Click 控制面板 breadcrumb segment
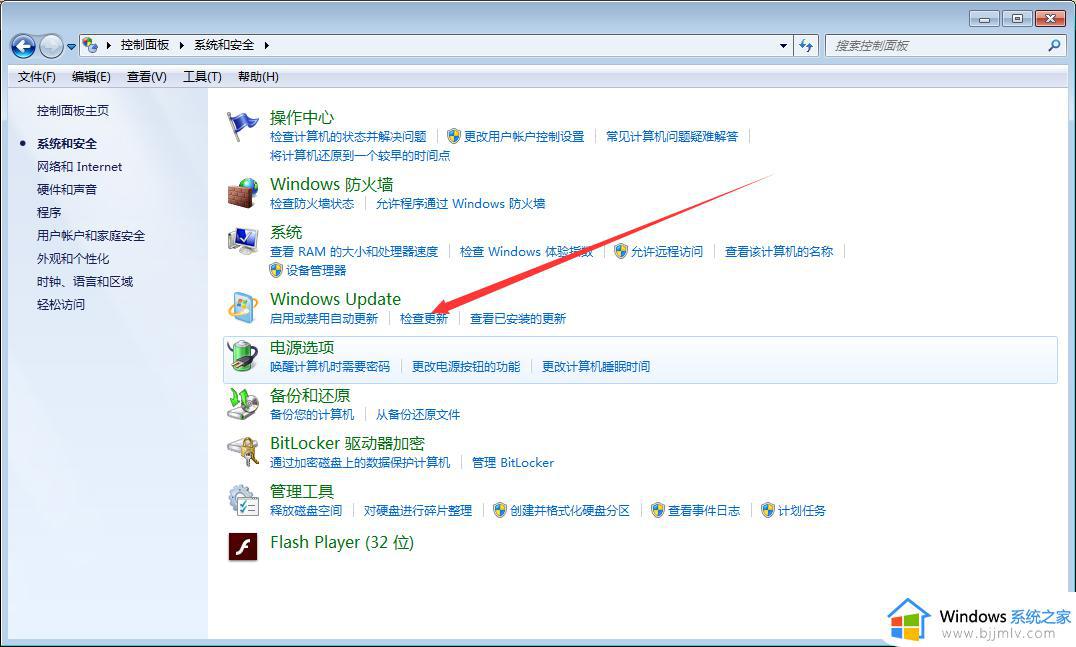The image size is (1076, 647). (x=145, y=45)
